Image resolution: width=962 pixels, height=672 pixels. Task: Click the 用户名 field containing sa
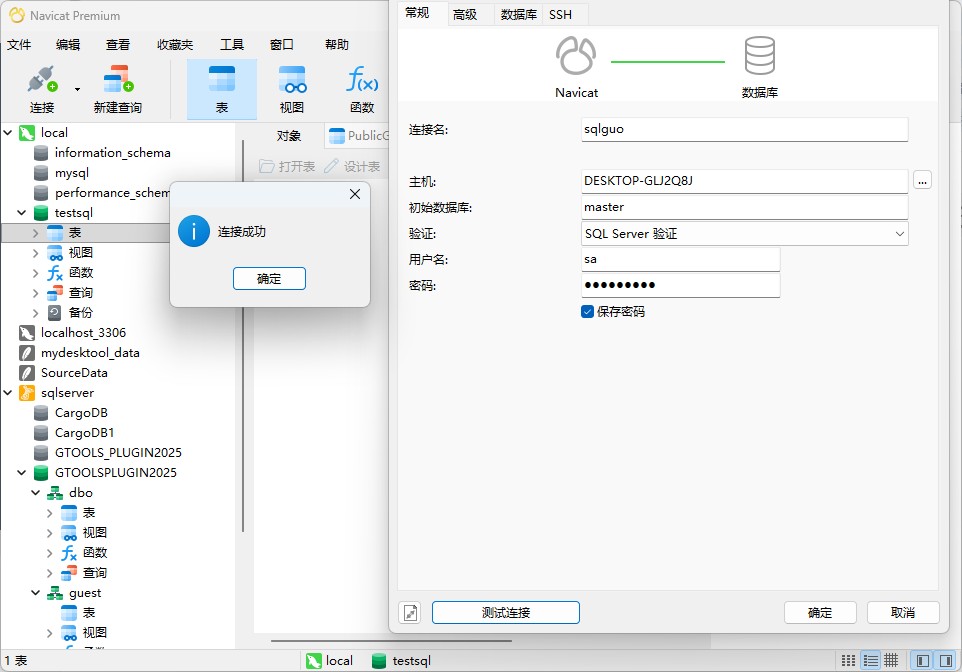coord(680,259)
